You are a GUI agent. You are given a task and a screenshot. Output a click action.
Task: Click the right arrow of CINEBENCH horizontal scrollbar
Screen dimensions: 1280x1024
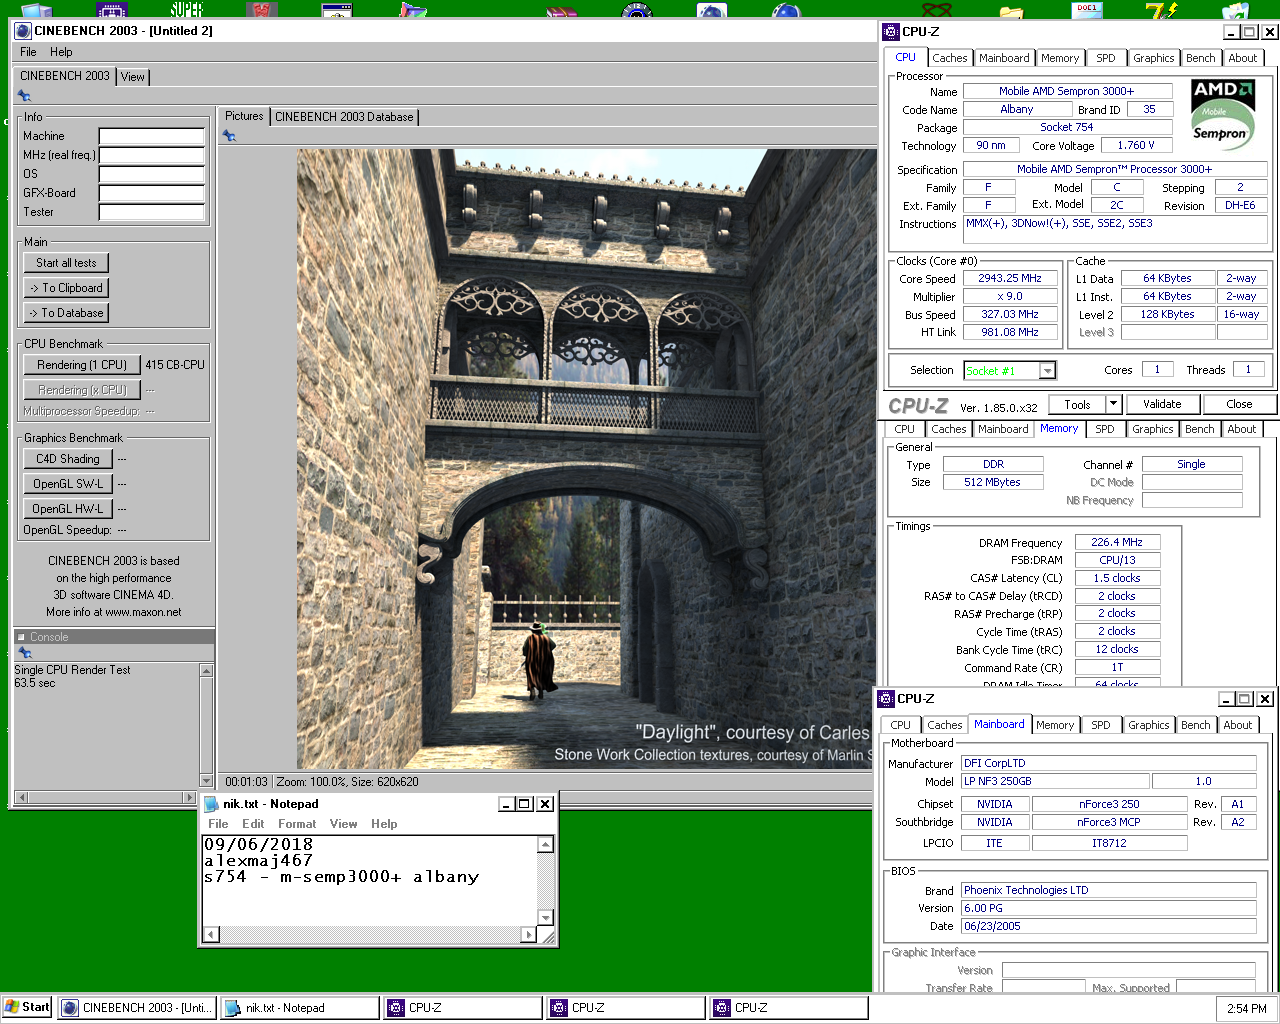(x=189, y=797)
